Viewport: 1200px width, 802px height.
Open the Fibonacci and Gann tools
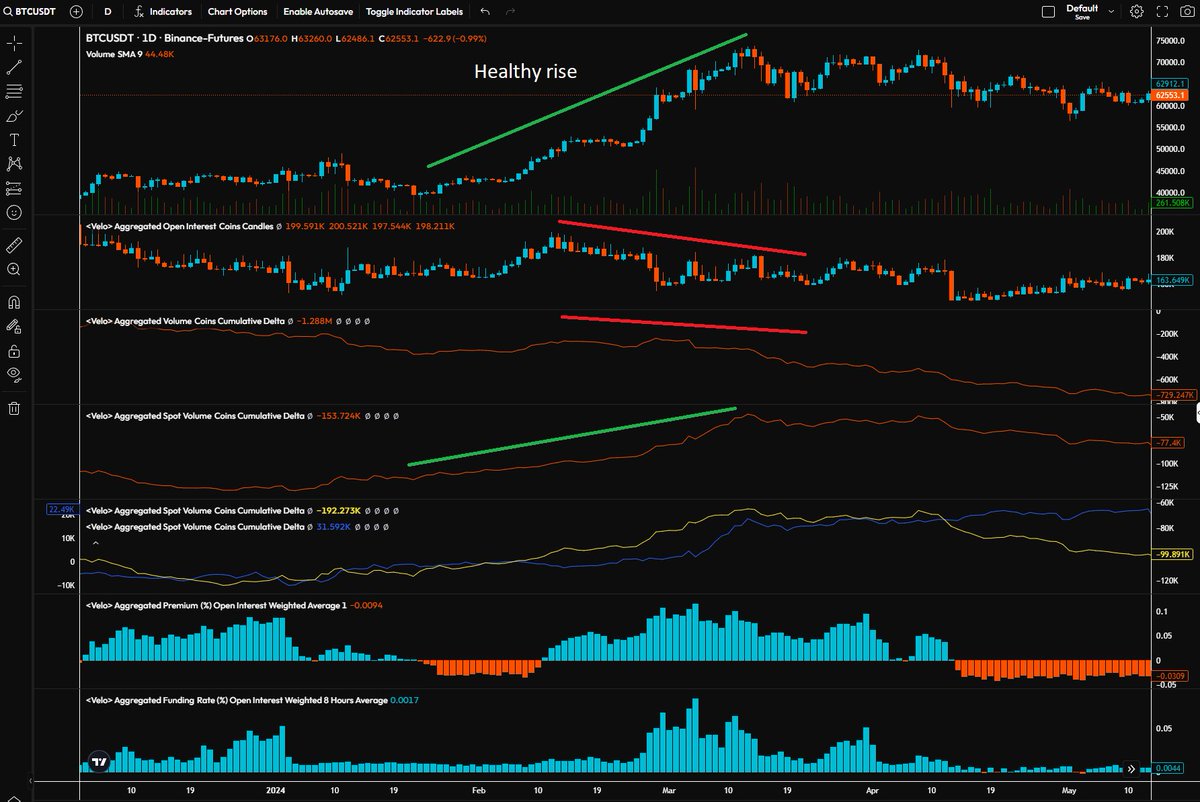coord(14,92)
